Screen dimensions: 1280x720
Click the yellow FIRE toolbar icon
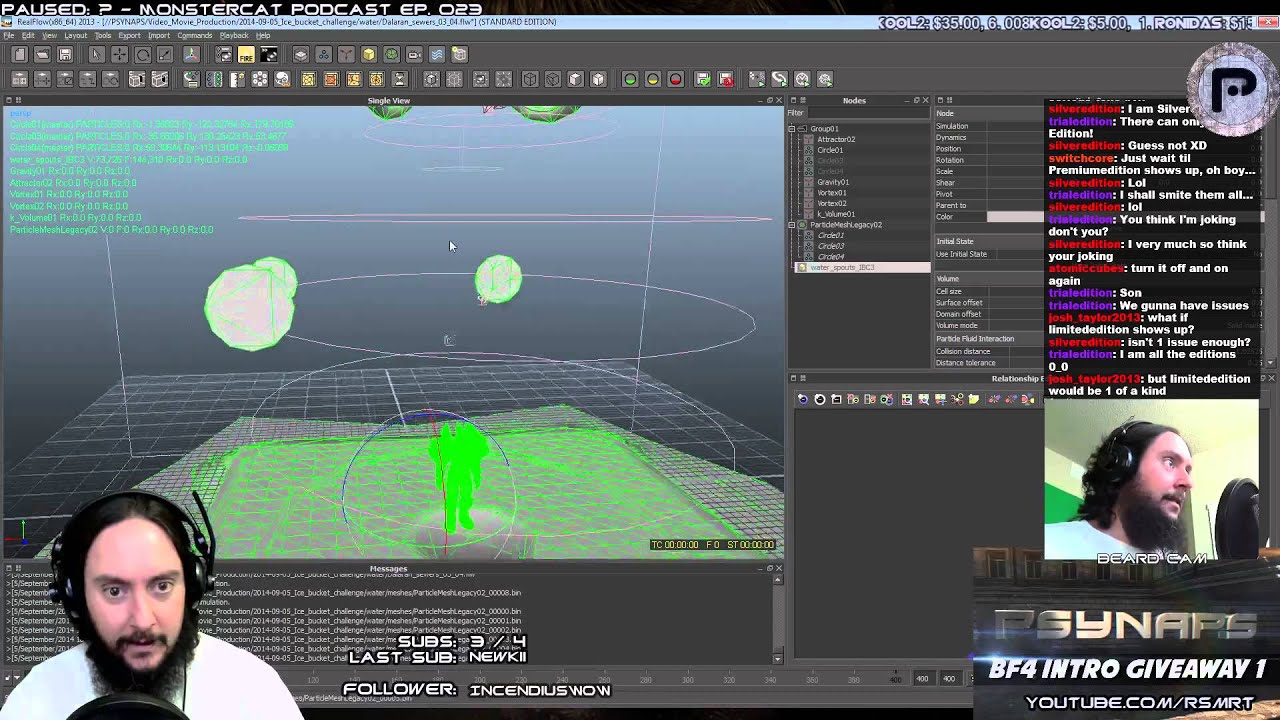(x=246, y=55)
